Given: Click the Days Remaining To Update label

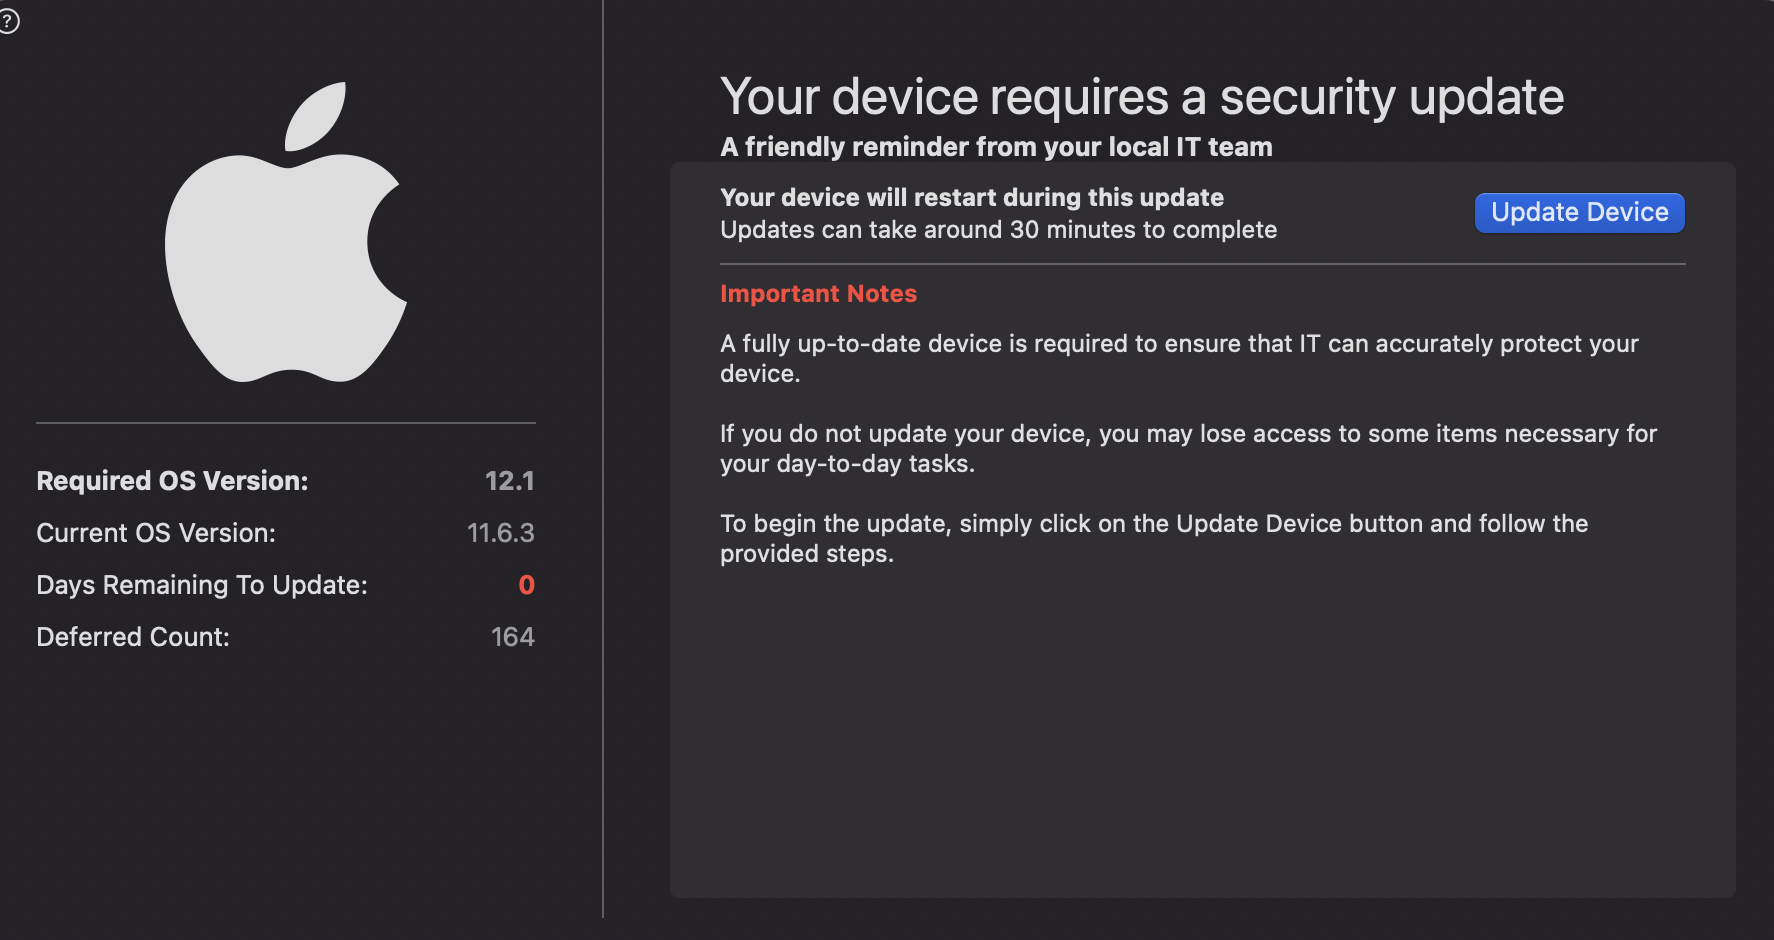Looking at the screenshot, I should pos(201,585).
